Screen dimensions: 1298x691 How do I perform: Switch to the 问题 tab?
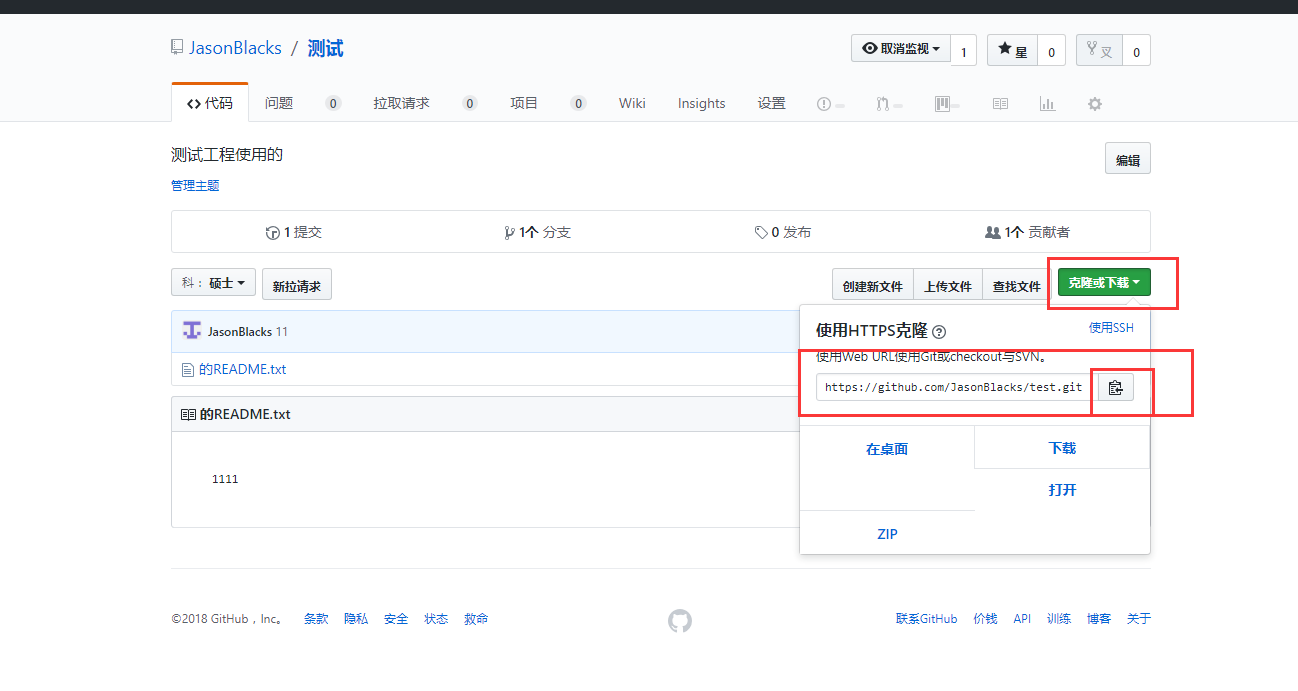(x=279, y=103)
